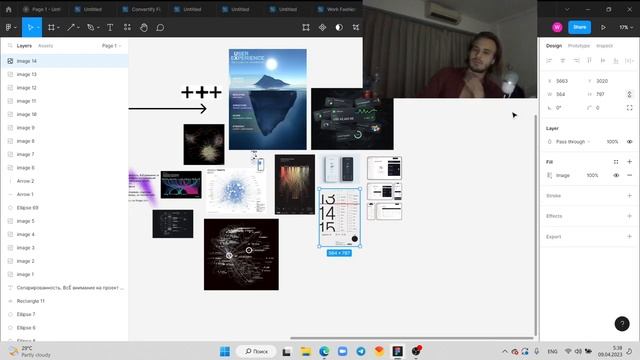This screenshot has width=640, height=360.
Task: Toggle Image fill visibility eye
Action: point(616,175)
